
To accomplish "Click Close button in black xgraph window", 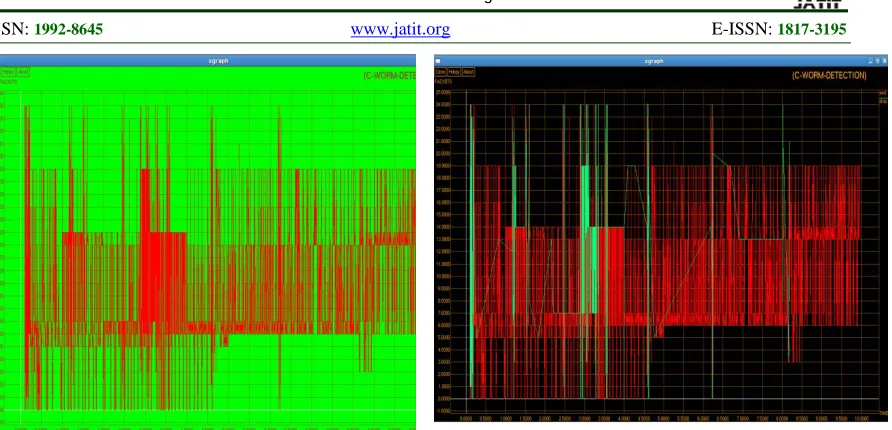I will (440, 72).
